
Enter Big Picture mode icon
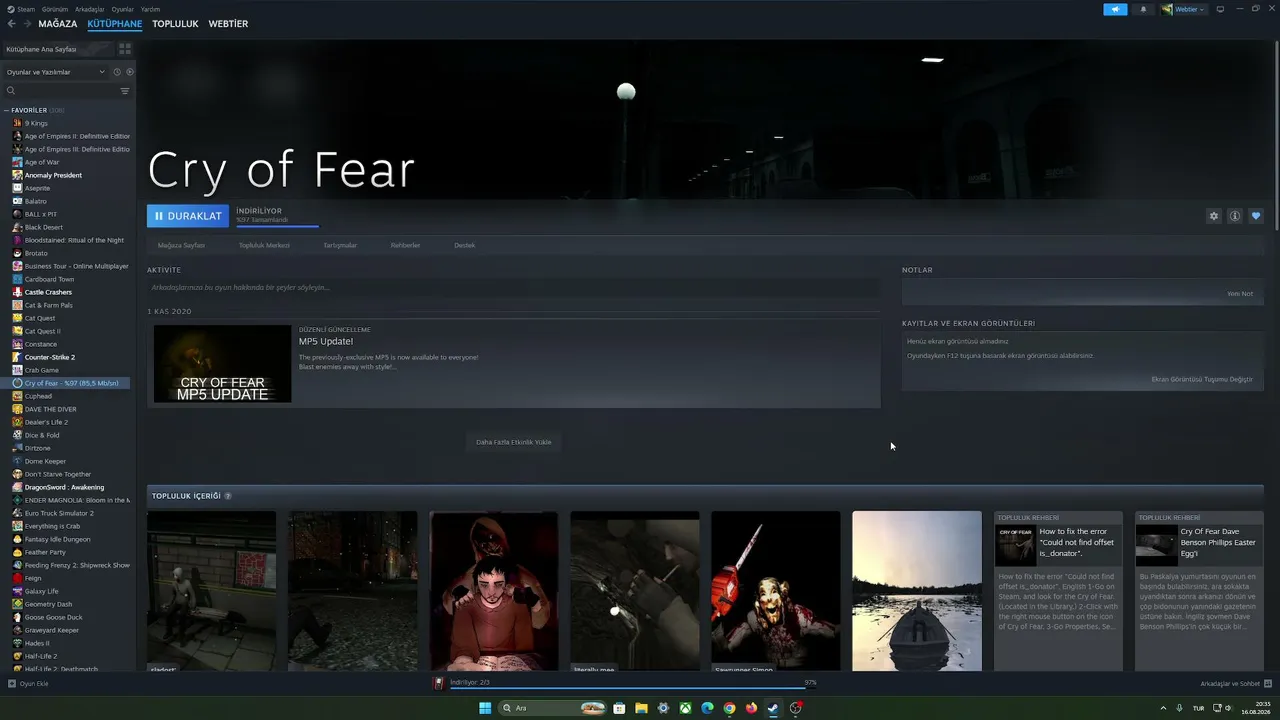[1220, 9]
